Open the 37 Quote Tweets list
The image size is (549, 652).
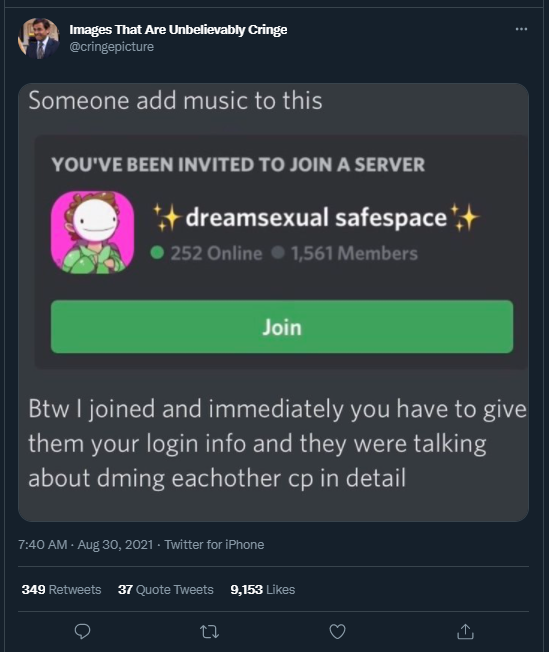166,590
